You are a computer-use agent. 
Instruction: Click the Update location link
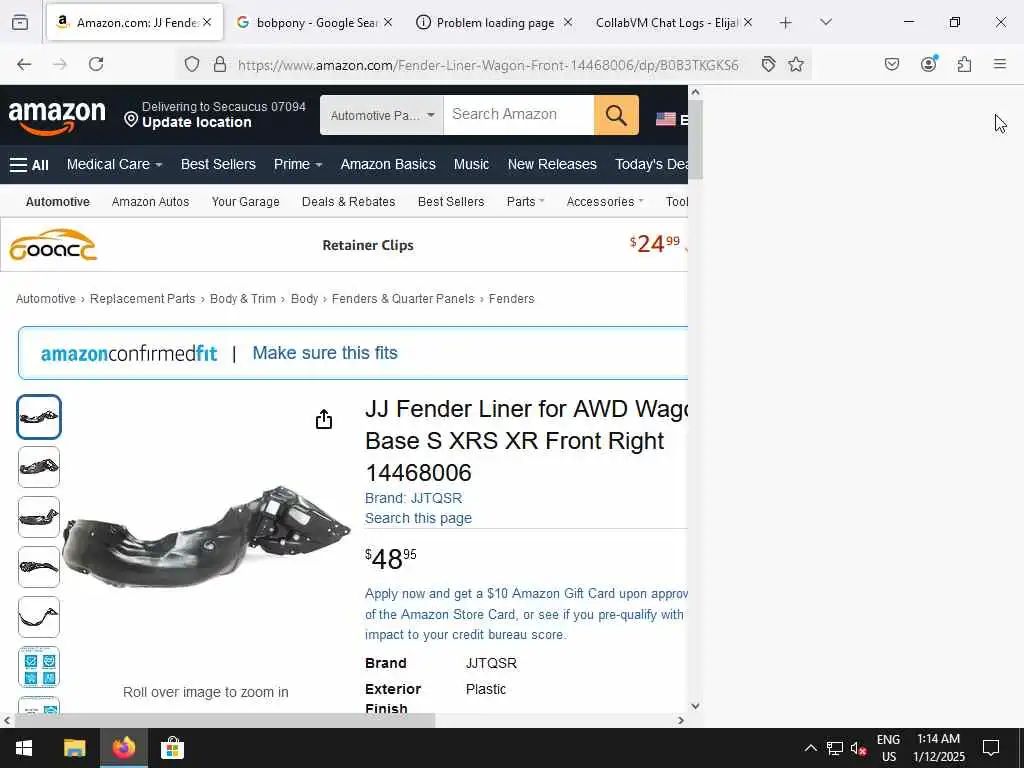[x=197, y=122]
